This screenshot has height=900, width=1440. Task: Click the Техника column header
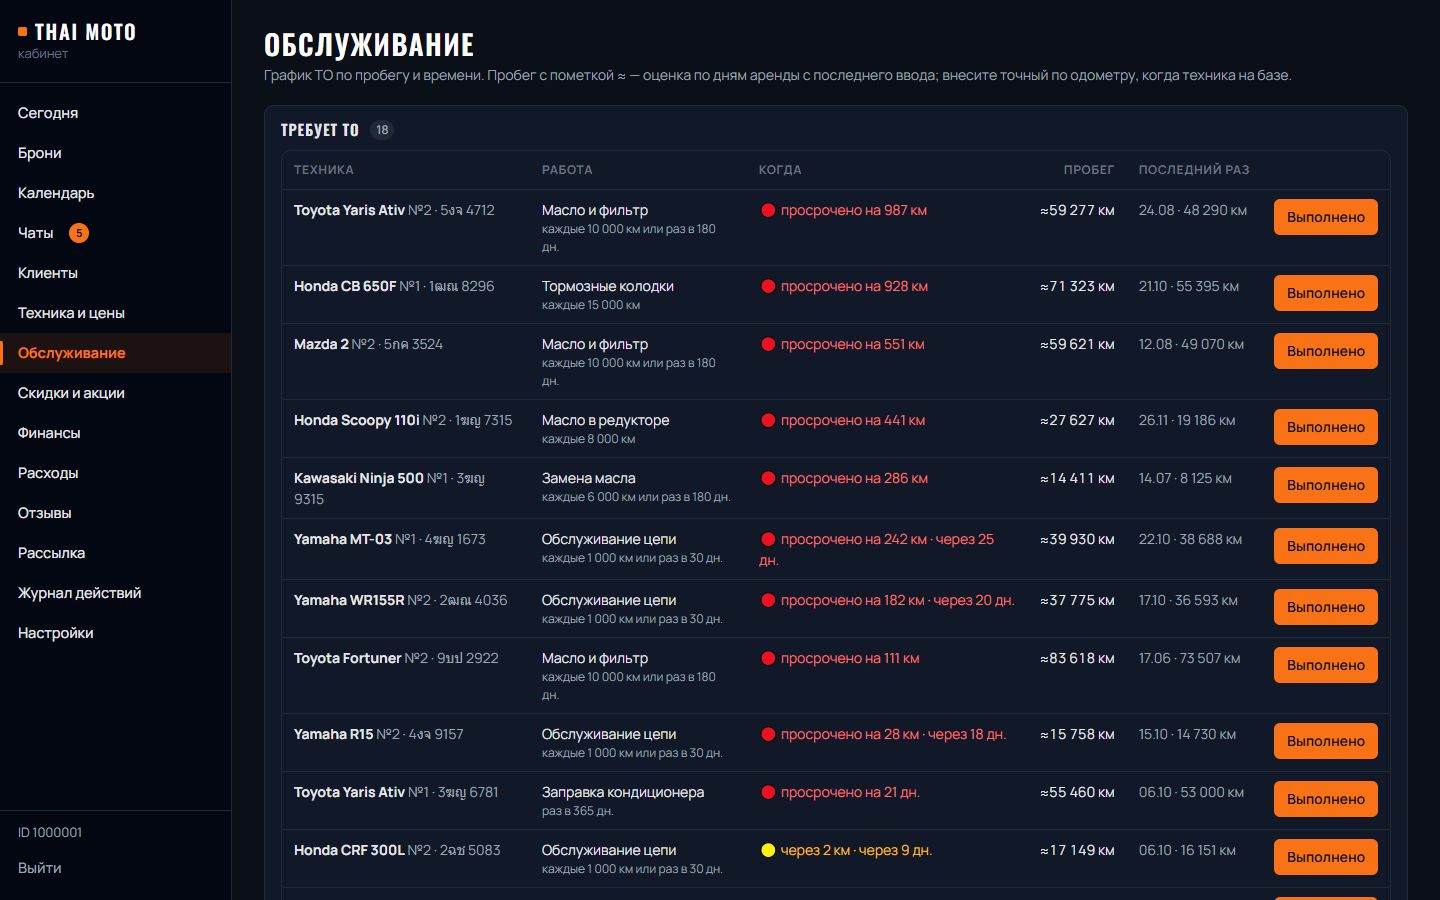coord(324,170)
